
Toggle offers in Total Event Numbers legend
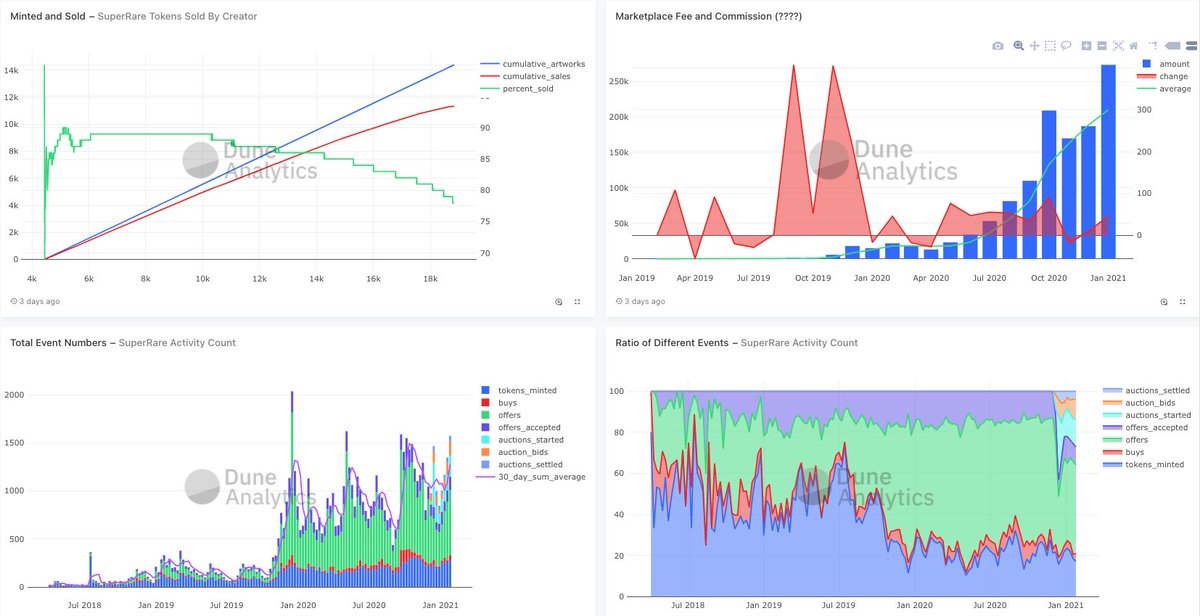point(503,415)
